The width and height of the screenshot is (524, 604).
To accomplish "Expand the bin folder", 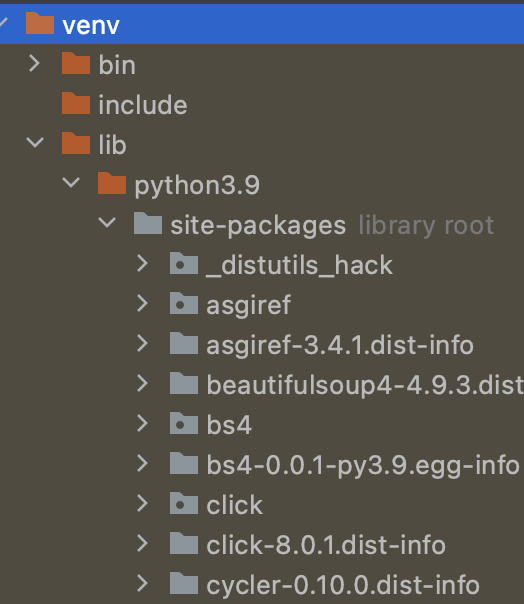I will pyautogui.click(x=35, y=64).
